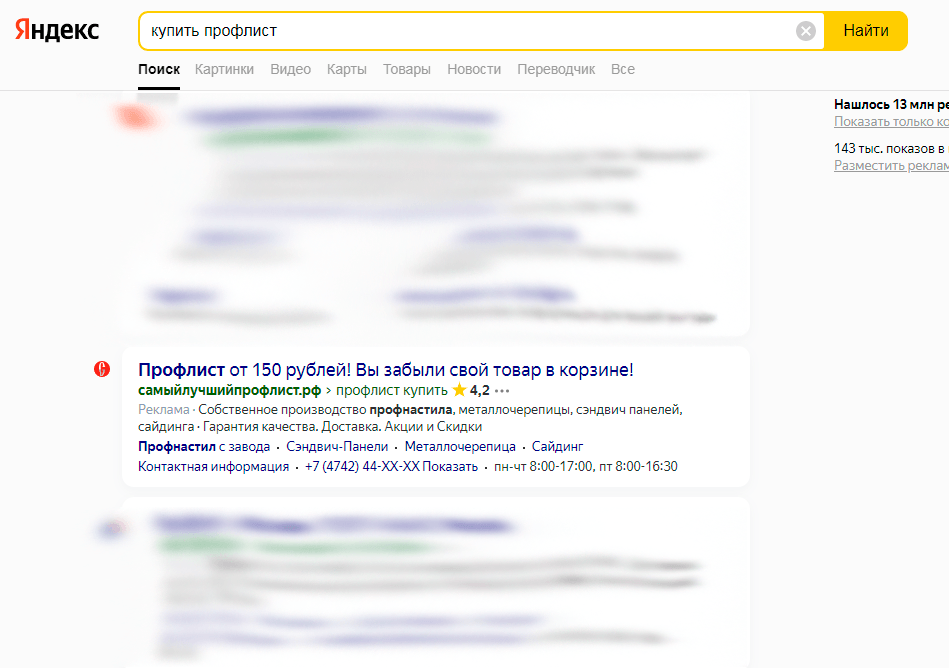Open the Товары tab
Viewport: 949px width, 668px height.
coord(407,70)
